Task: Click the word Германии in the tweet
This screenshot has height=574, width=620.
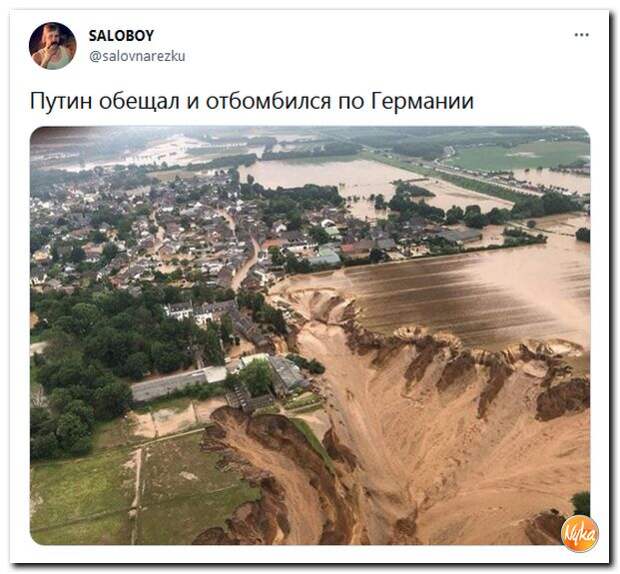Action: [422, 102]
